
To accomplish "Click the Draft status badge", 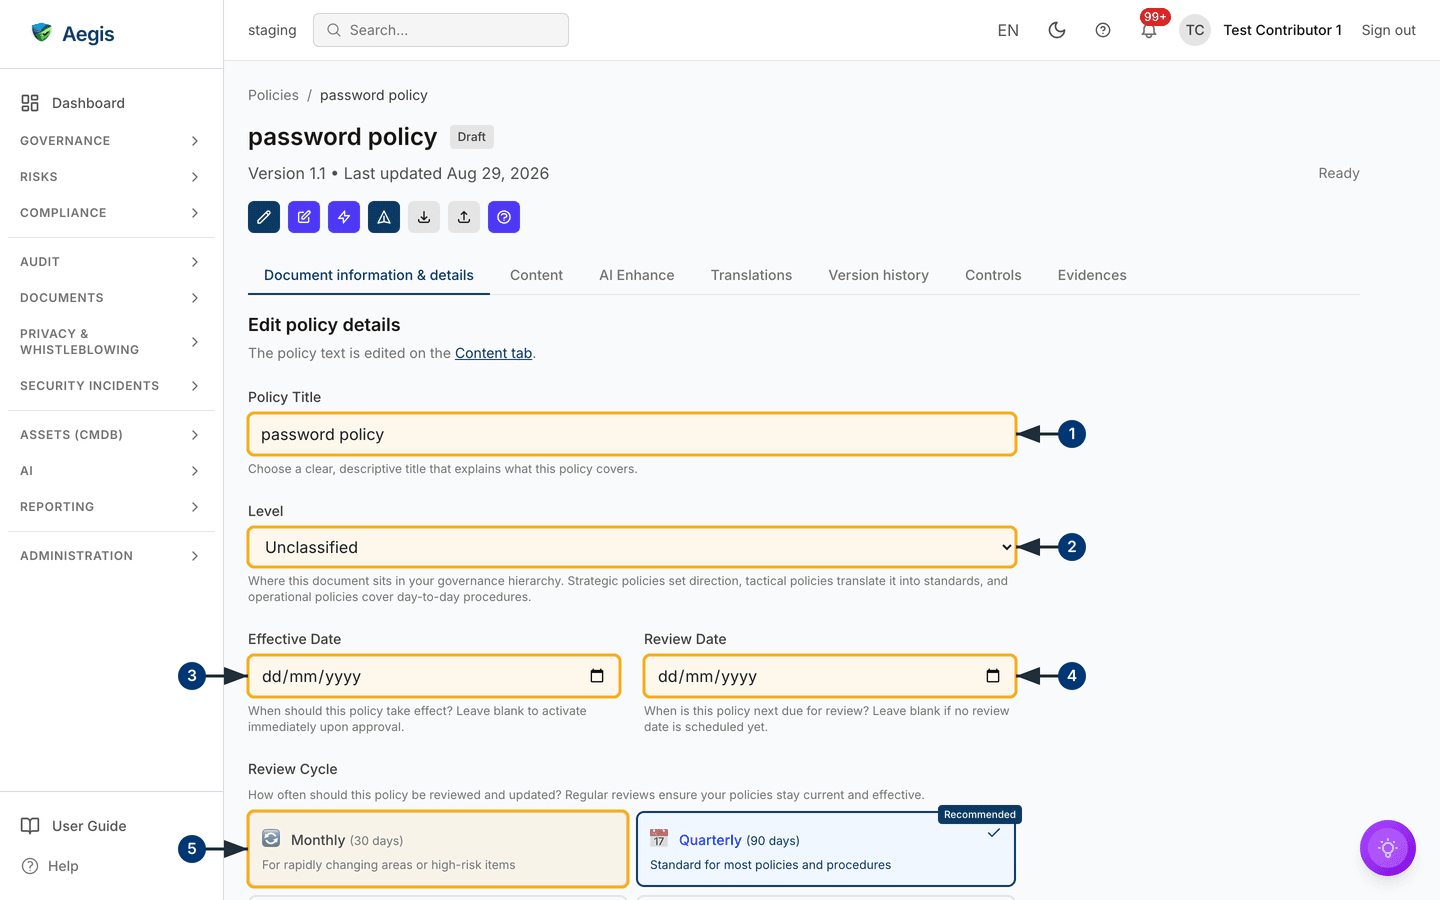I will click(472, 137).
